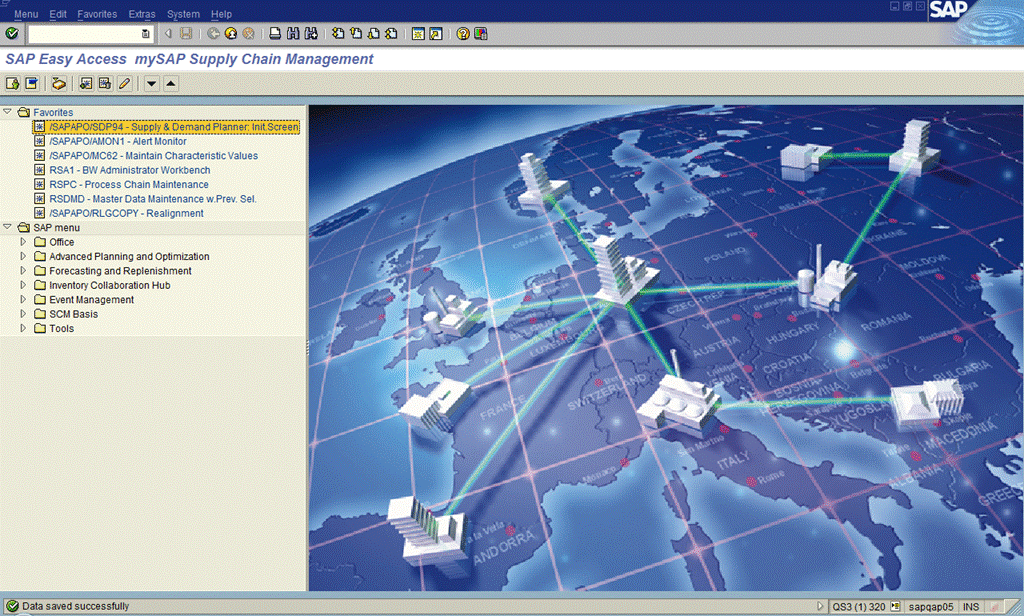Open the Help menu

[x=221, y=14]
